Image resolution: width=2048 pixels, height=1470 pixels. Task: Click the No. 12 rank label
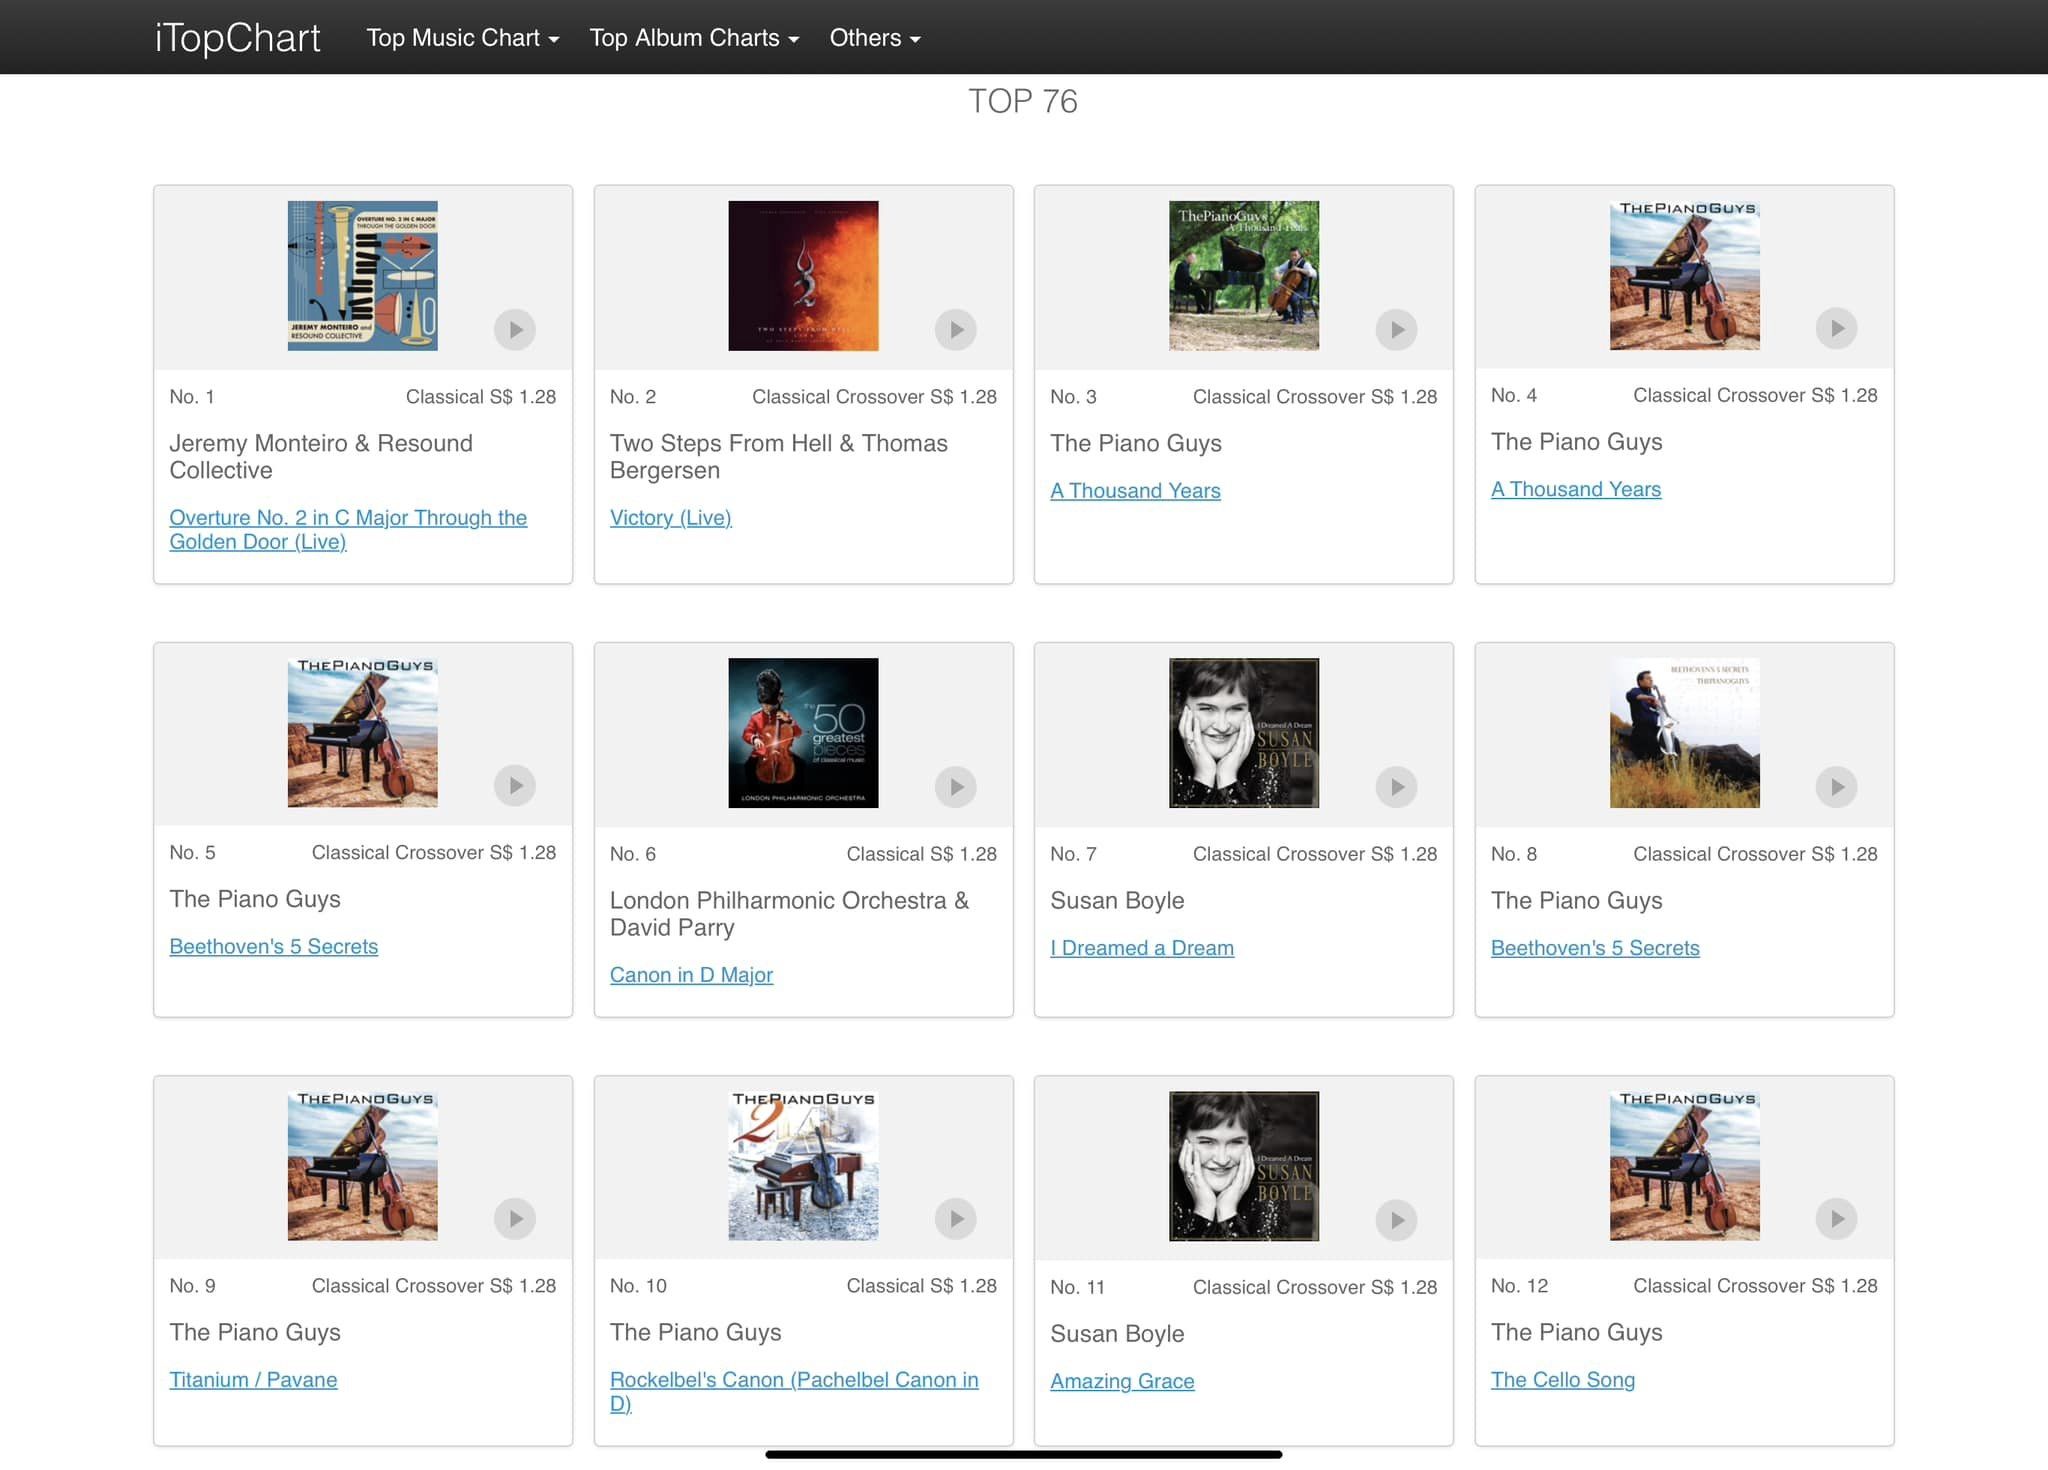coord(1519,1285)
